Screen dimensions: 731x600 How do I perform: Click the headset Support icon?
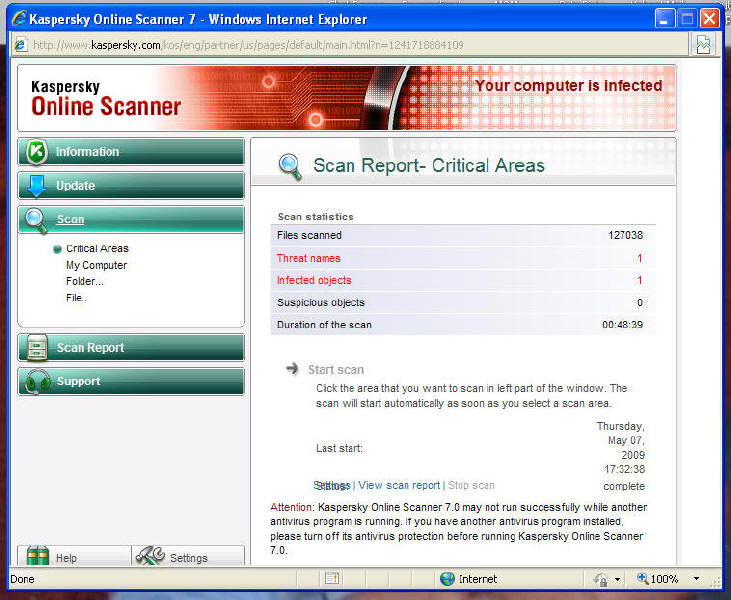[x=38, y=382]
